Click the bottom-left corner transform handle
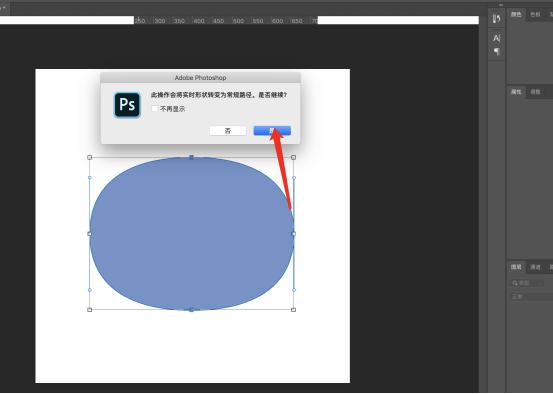Image resolution: width=553 pixels, height=394 pixels. click(90, 310)
